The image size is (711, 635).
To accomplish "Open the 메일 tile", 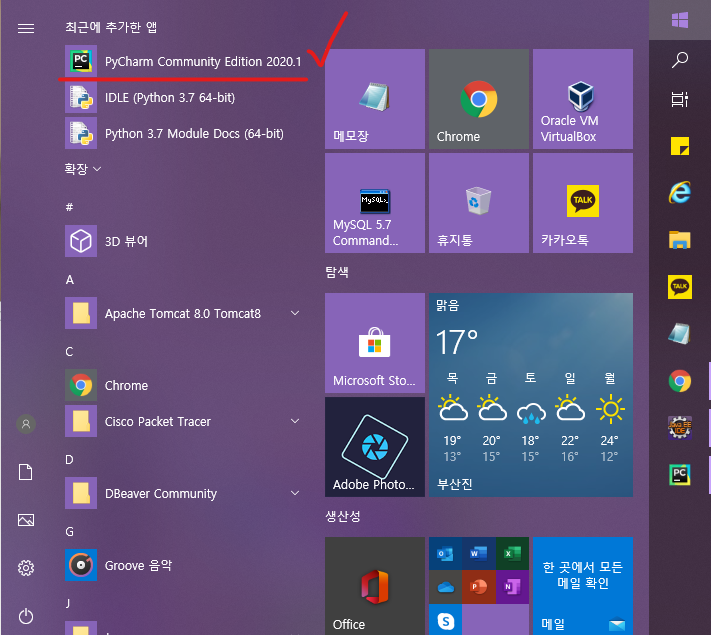I will point(583,586).
